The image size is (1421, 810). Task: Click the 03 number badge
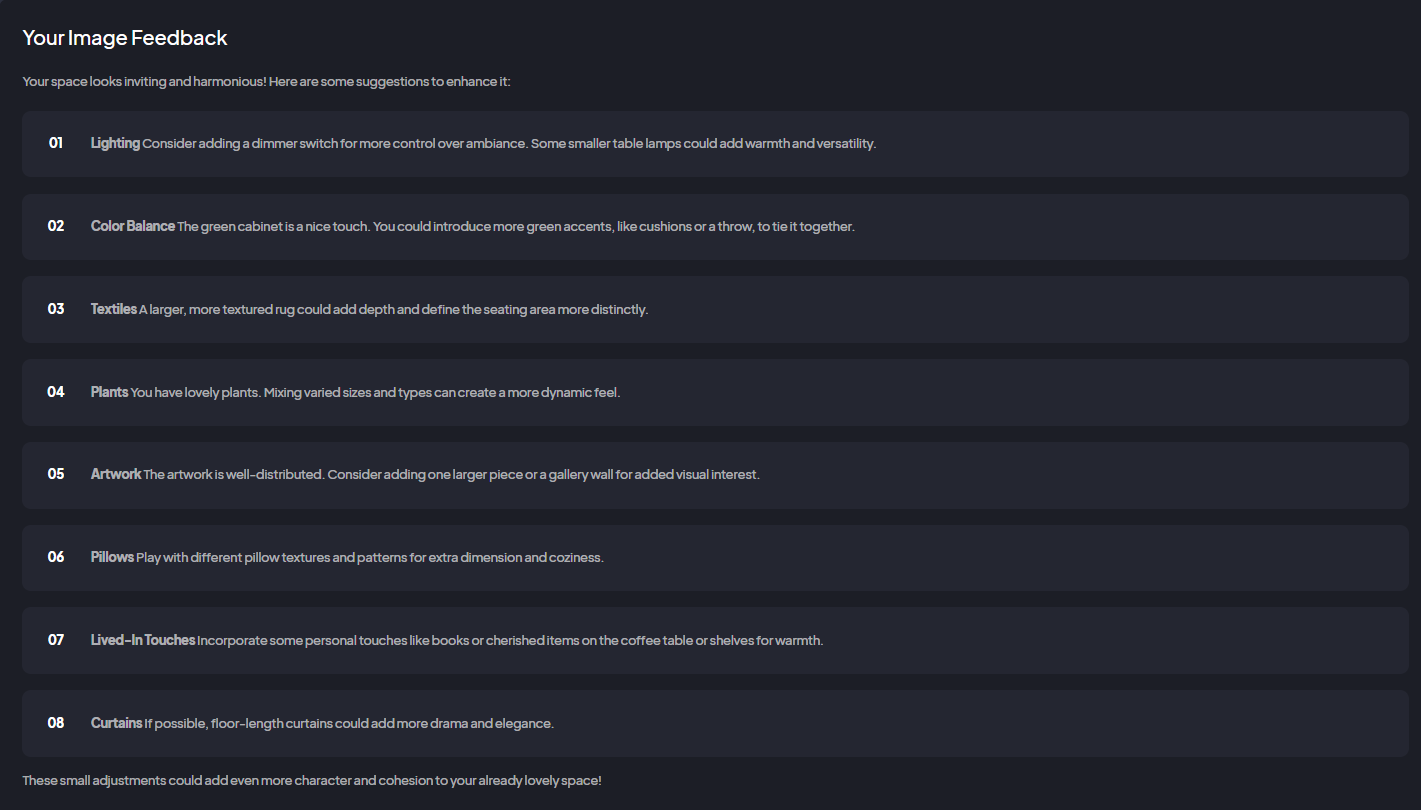[x=56, y=309]
